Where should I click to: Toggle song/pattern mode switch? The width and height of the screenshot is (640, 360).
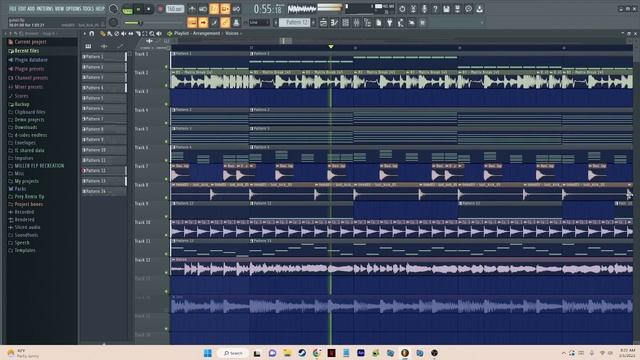127,9
